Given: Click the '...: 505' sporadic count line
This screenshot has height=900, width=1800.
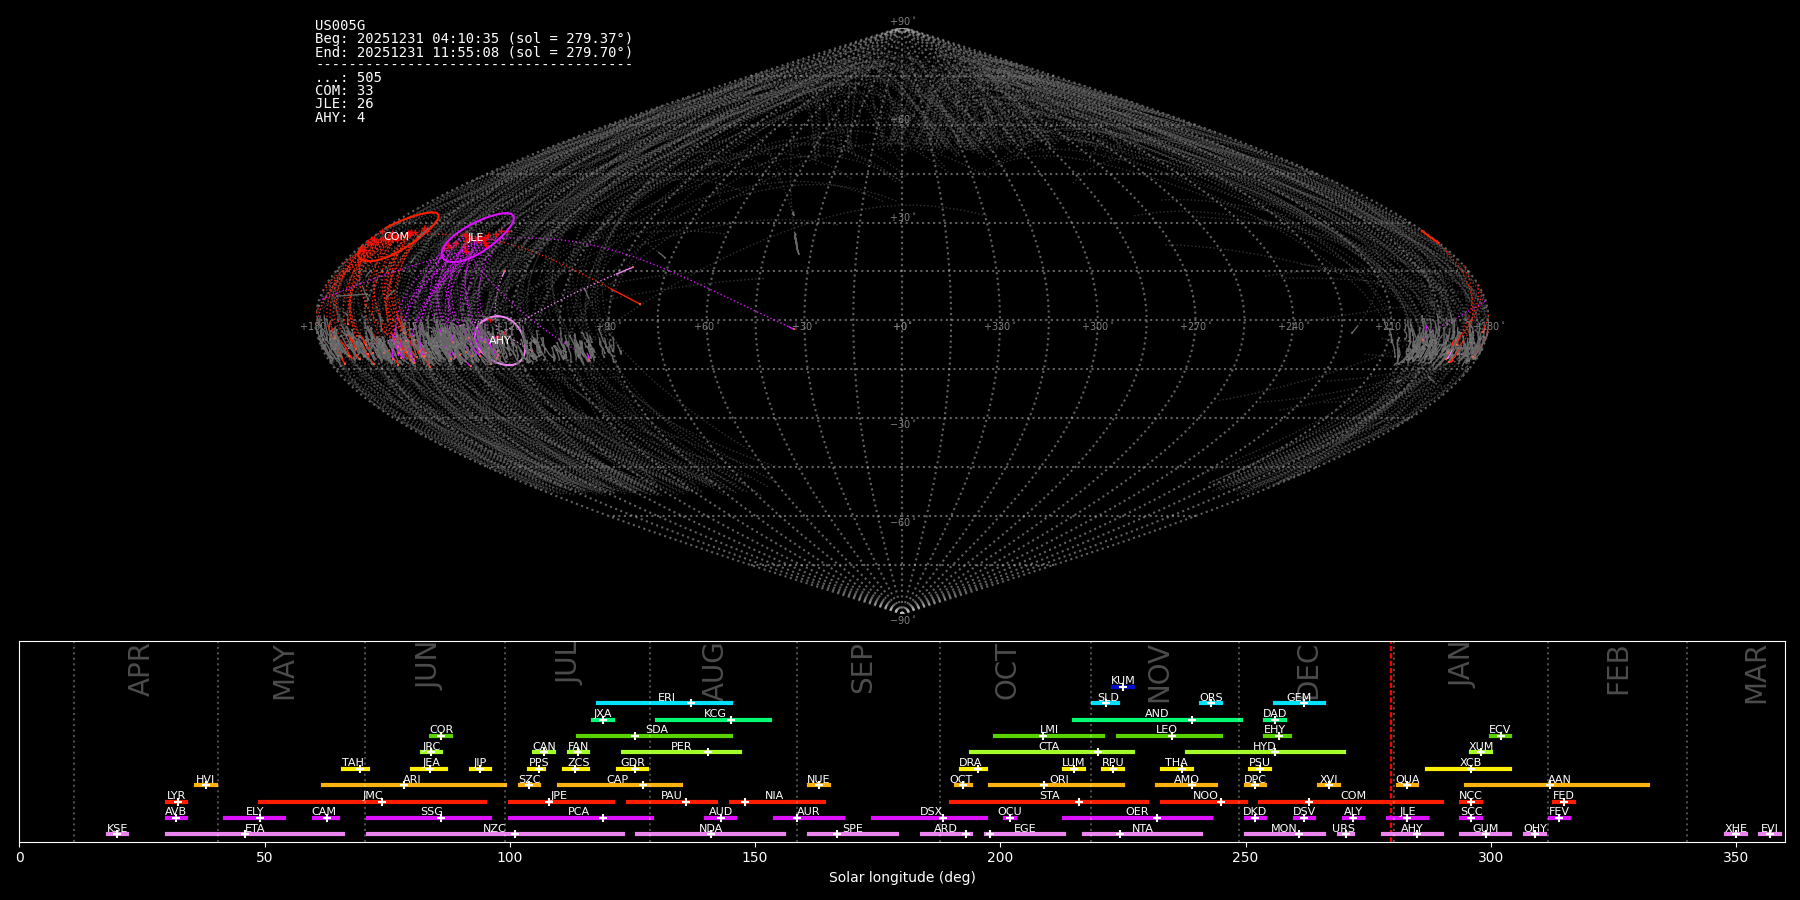Looking at the screenshot, I should (348, 78).
